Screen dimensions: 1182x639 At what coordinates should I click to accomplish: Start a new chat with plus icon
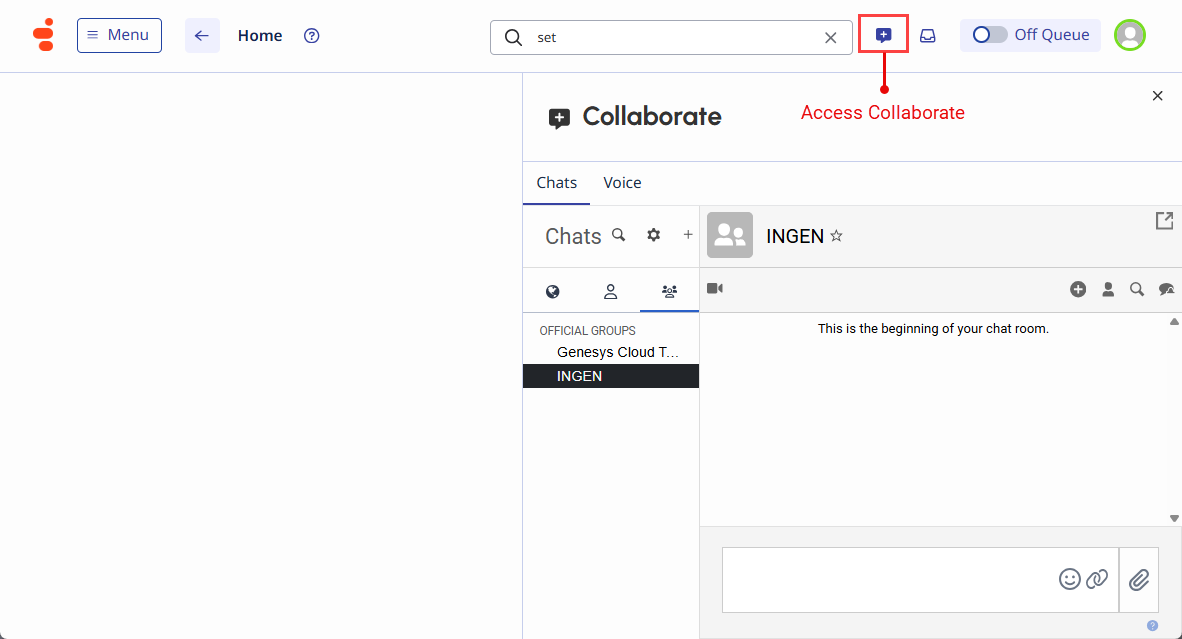point(688,235)
